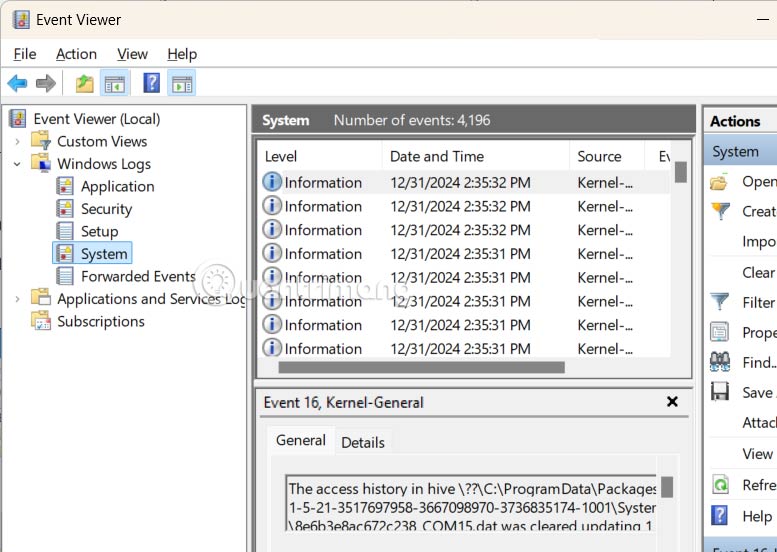
Task: Click the Import Custom View action
Action: [x=759, y=242]
